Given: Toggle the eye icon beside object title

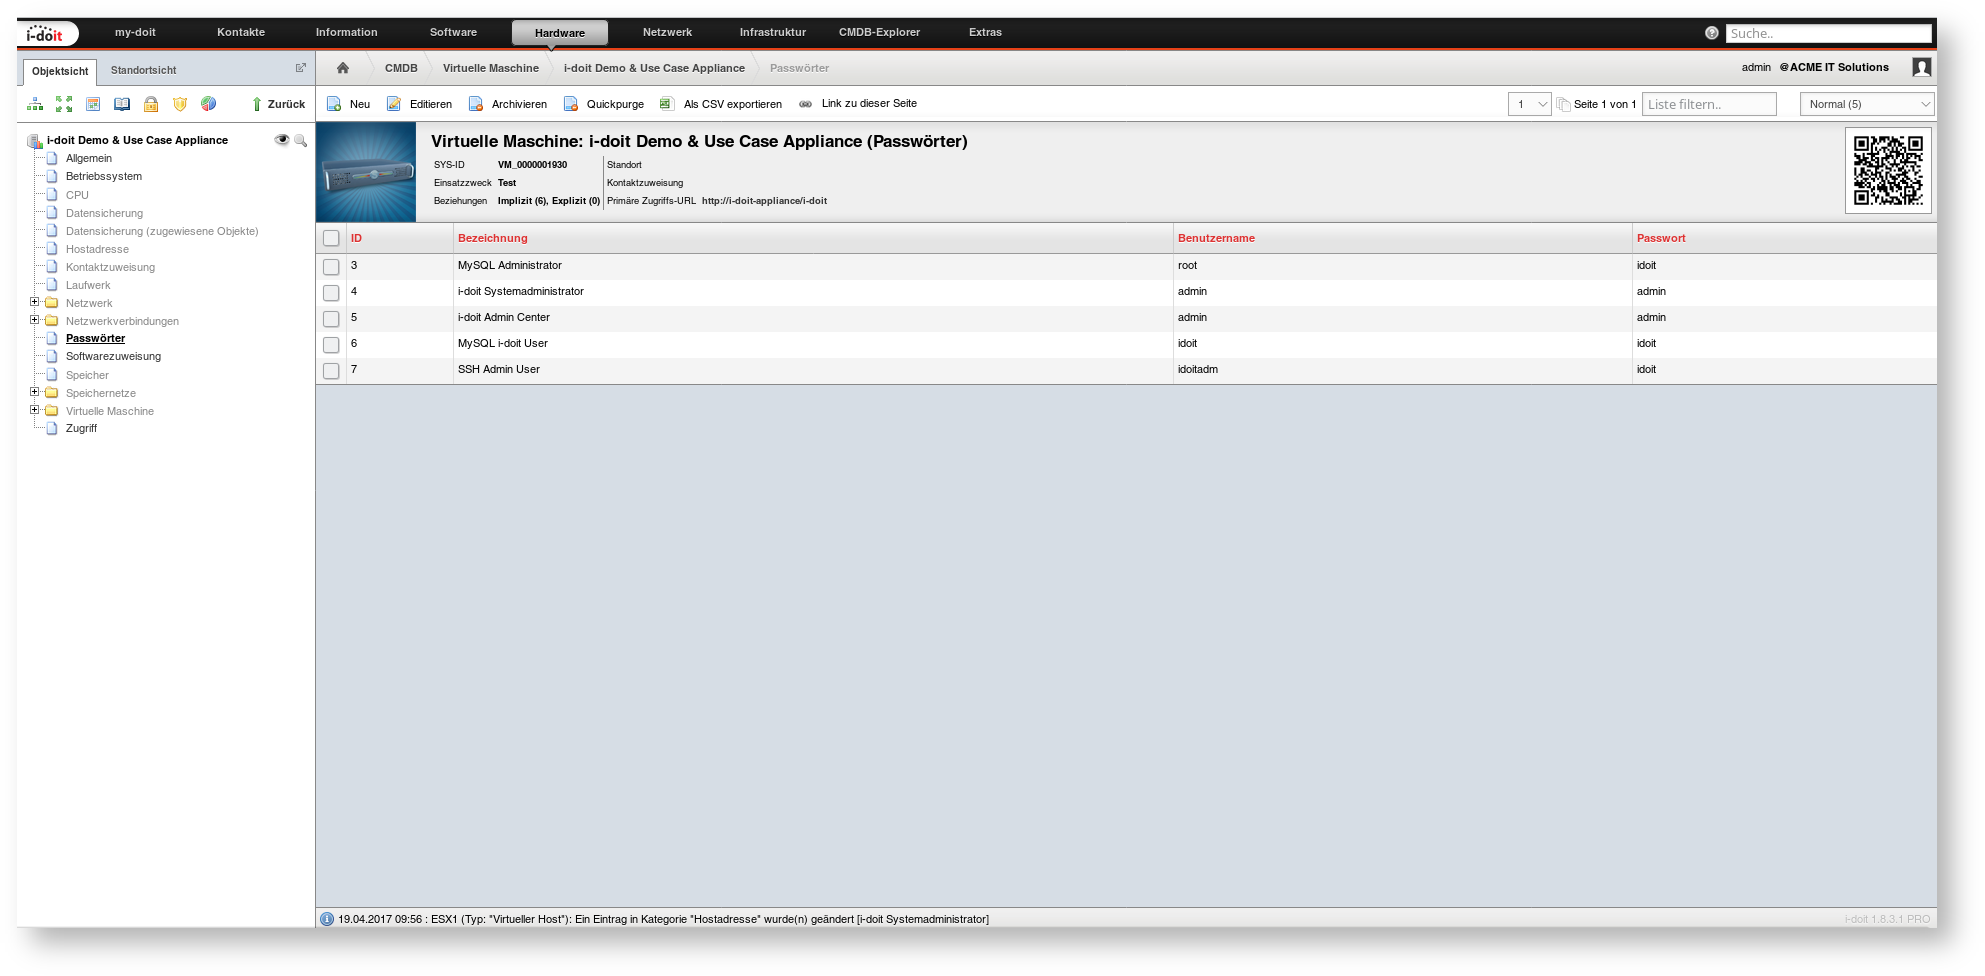Looking at the screenshot, I should [281, 140].
